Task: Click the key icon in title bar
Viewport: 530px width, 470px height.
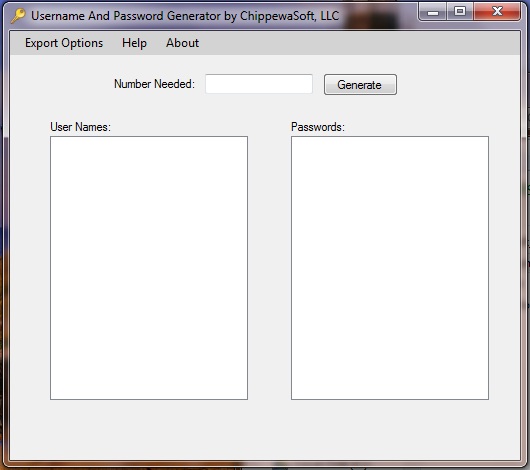Action: (x=18, y=16)
